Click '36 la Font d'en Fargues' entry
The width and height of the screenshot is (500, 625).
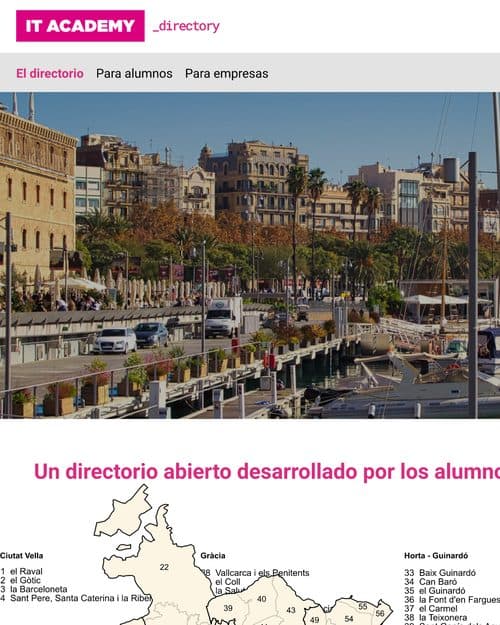452,599
